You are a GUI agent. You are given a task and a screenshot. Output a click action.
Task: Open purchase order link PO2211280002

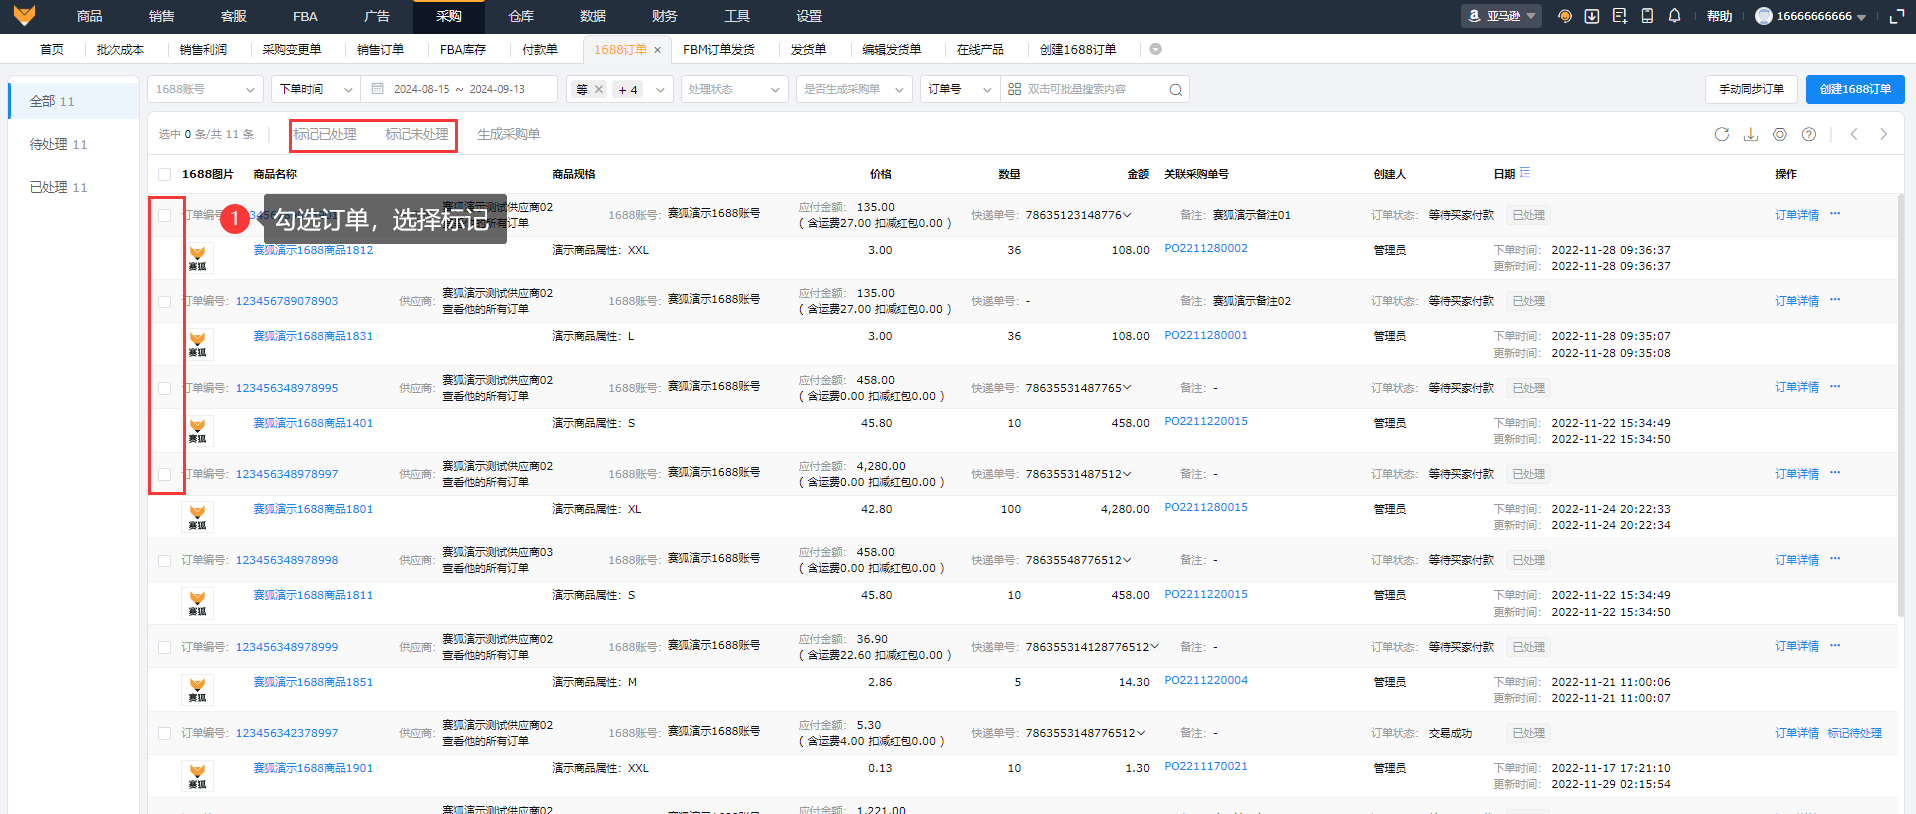[x=1205, y=248]
